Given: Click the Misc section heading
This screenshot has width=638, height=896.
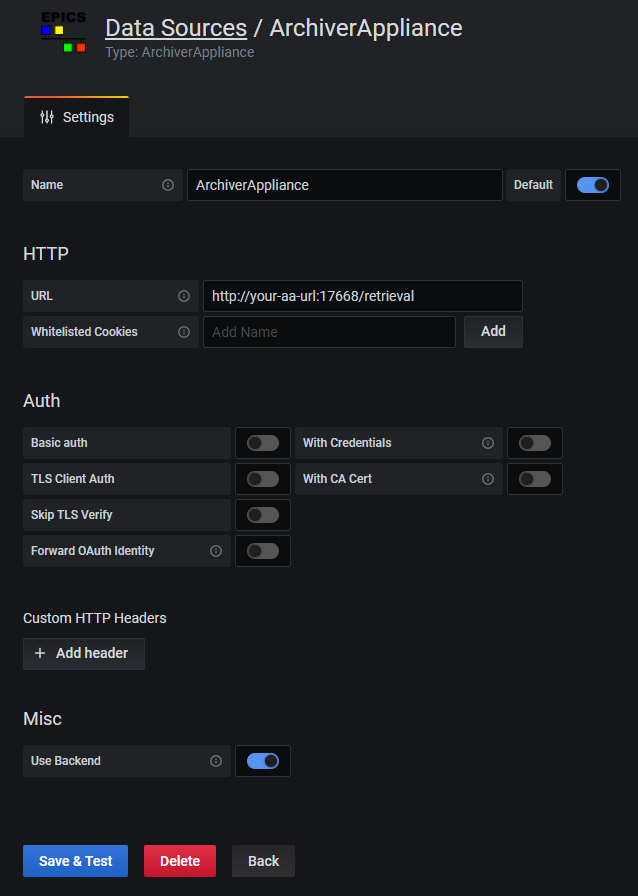Looking at the screenshot, I should (x=42, y=718).
